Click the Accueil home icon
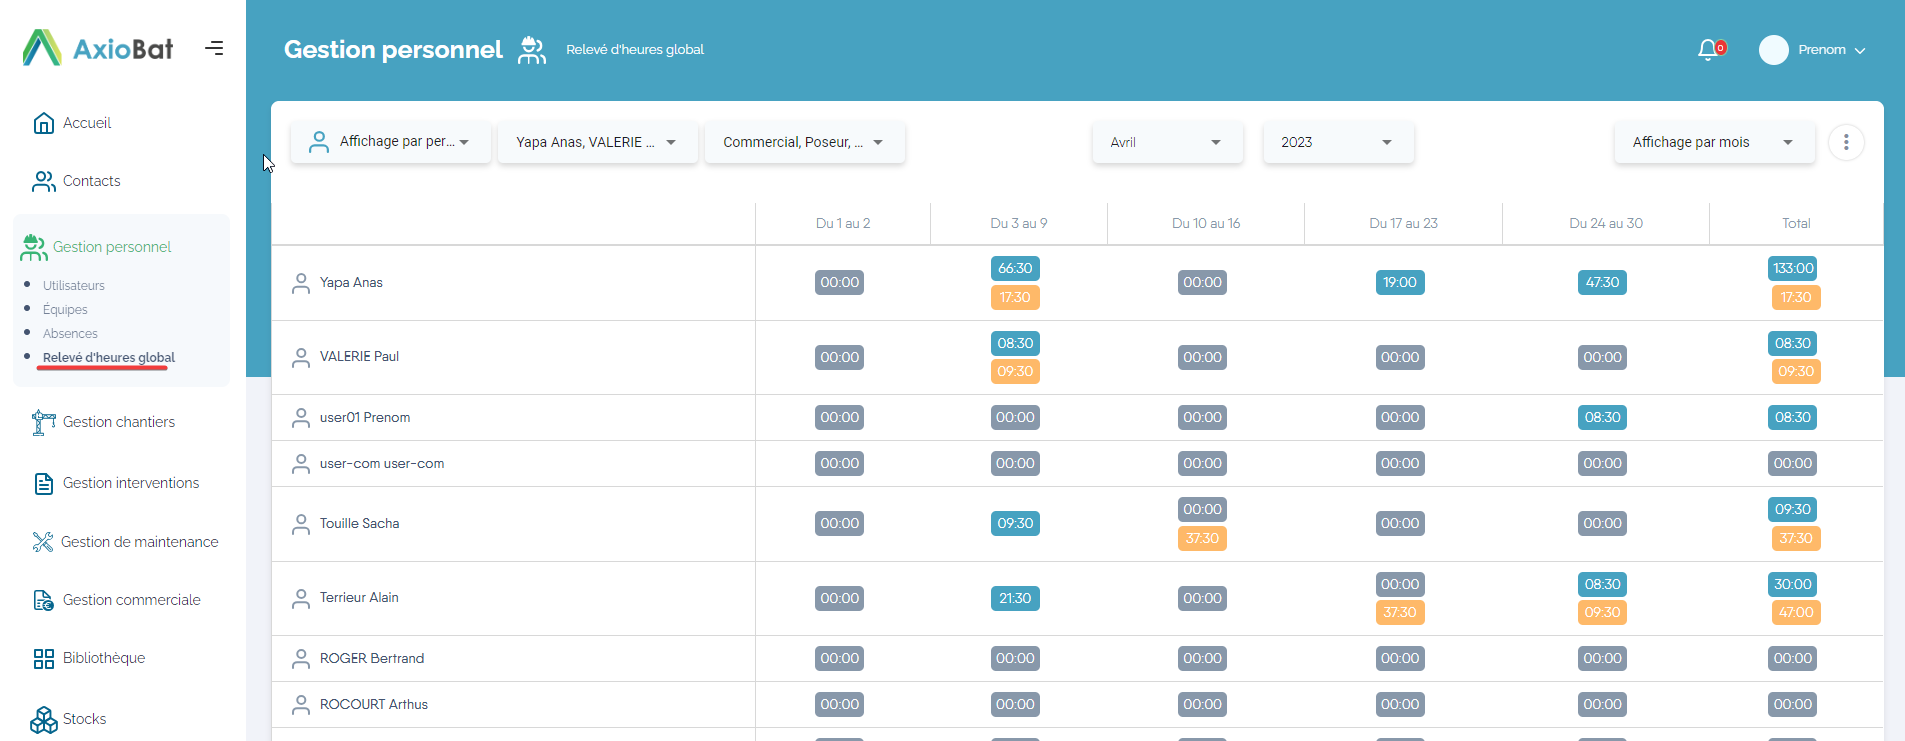The width and height of the screenshot is (1905, 741). pyautogui.click(x=44, y=123)
